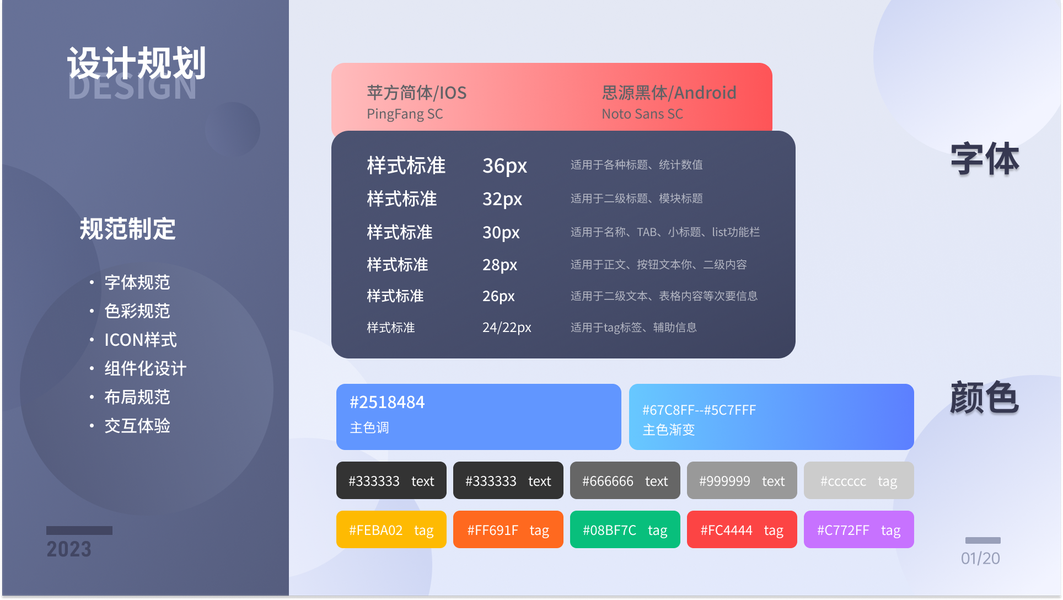Viewport: 1063px width, 600px height.
Task: Click description 适用于各种标题、统计数值
Action: pos(636,165)
